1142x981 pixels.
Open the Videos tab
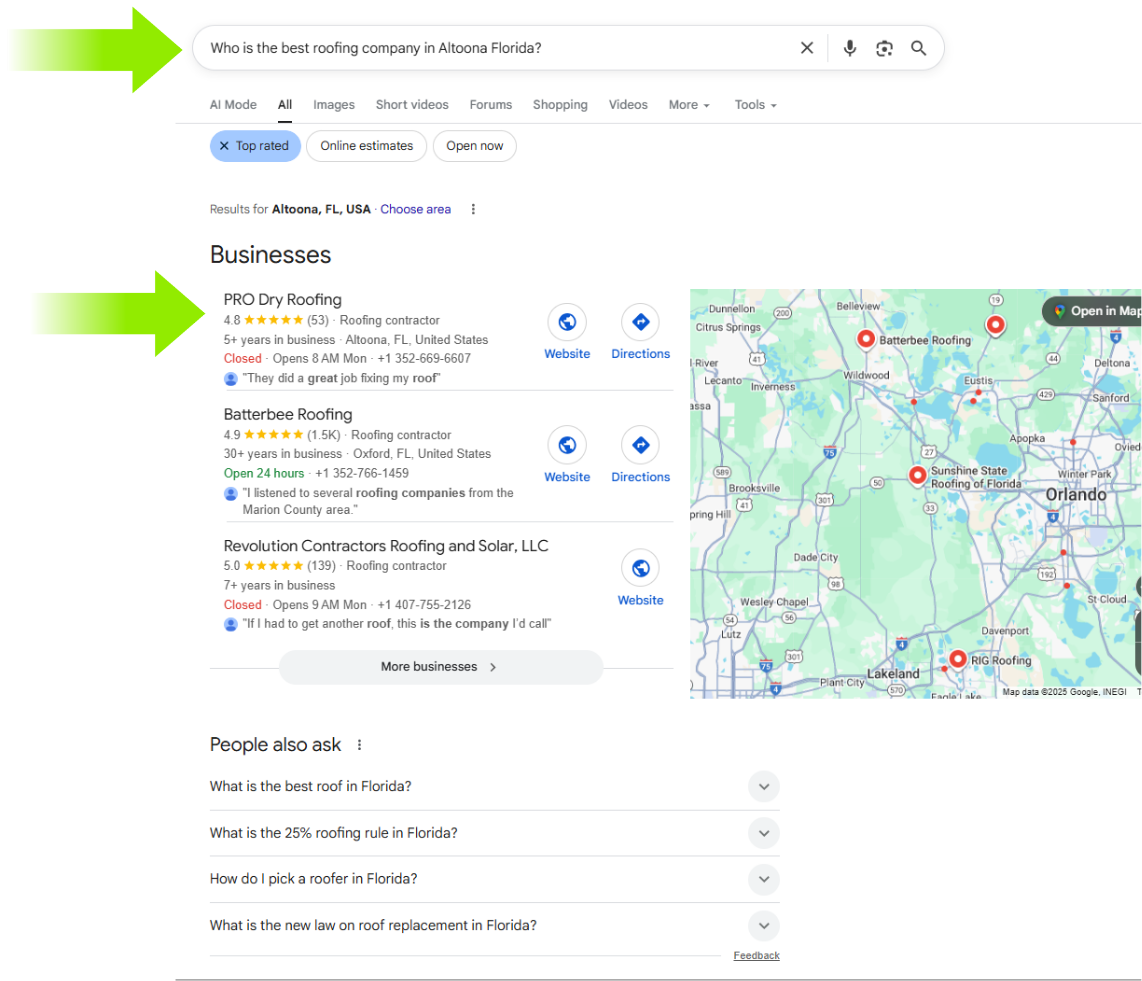(x=628, y=105)
